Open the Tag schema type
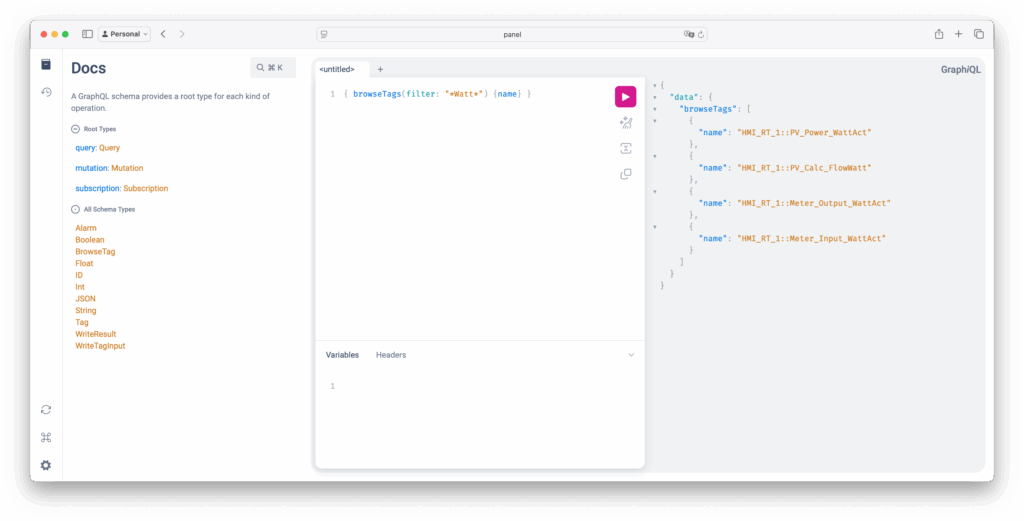Screen dimensions: 1024x521 [82, 322]
